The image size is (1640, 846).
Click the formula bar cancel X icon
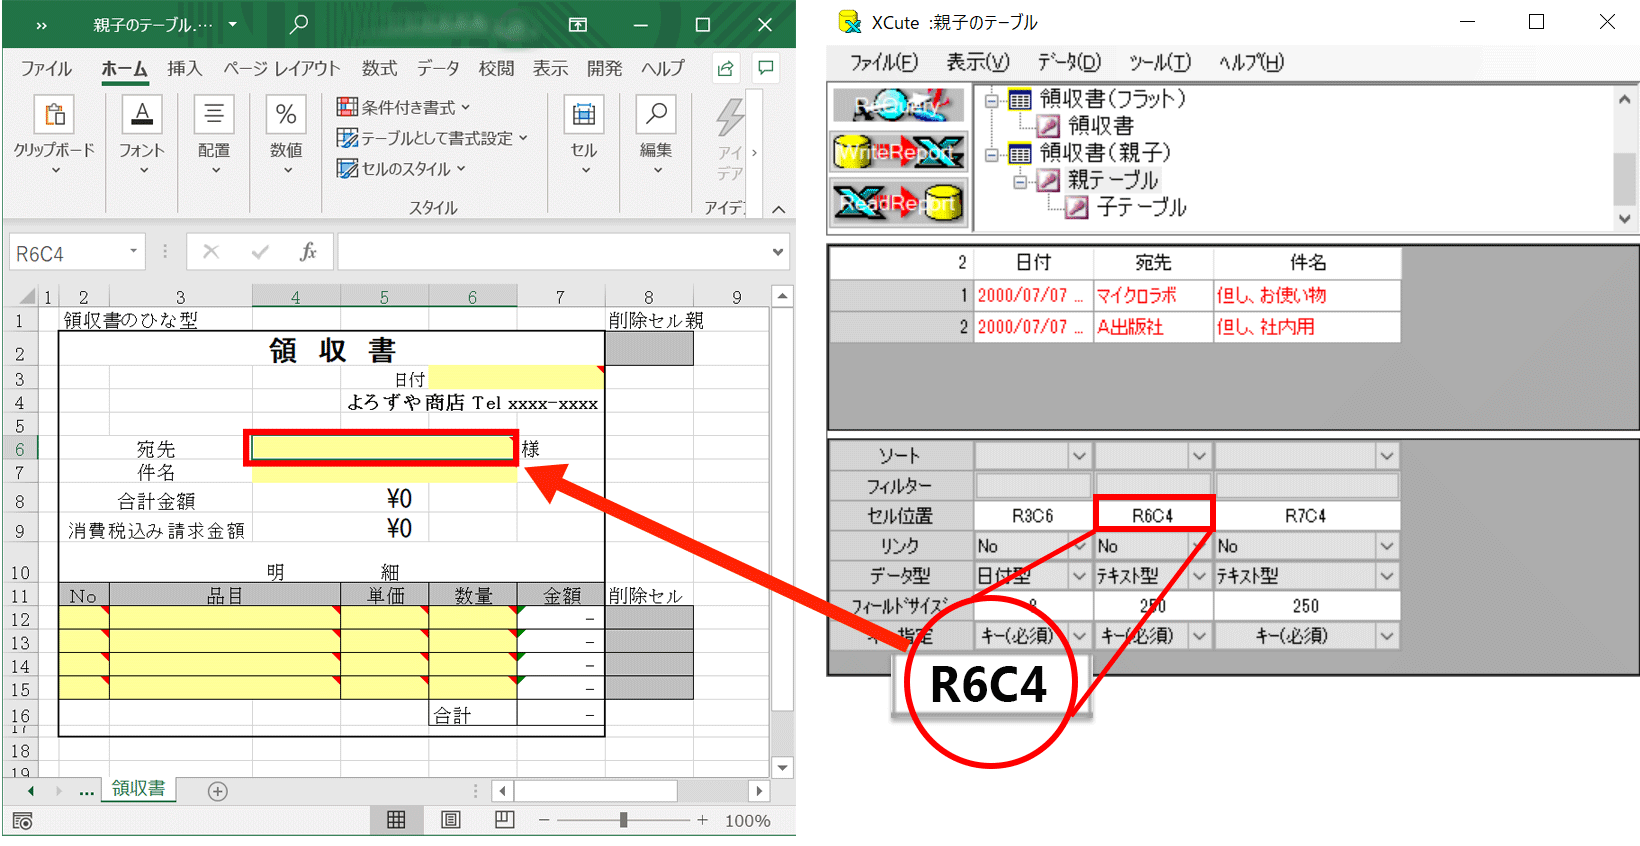tap(211, 252)
